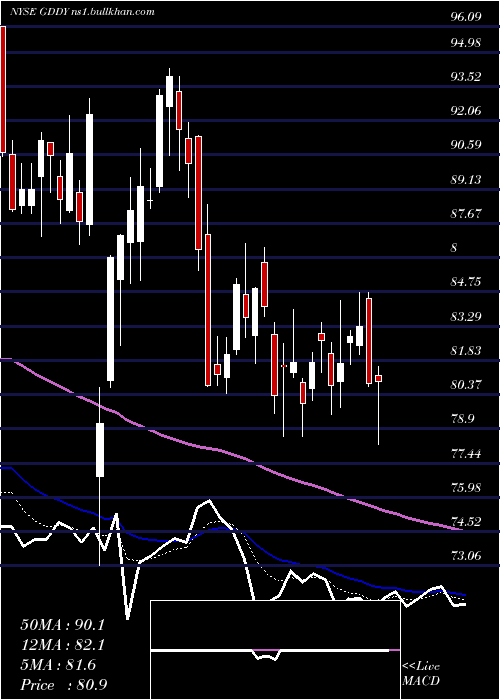
Task: Select the 77.44 price axis label
Action: click(466, 454)
